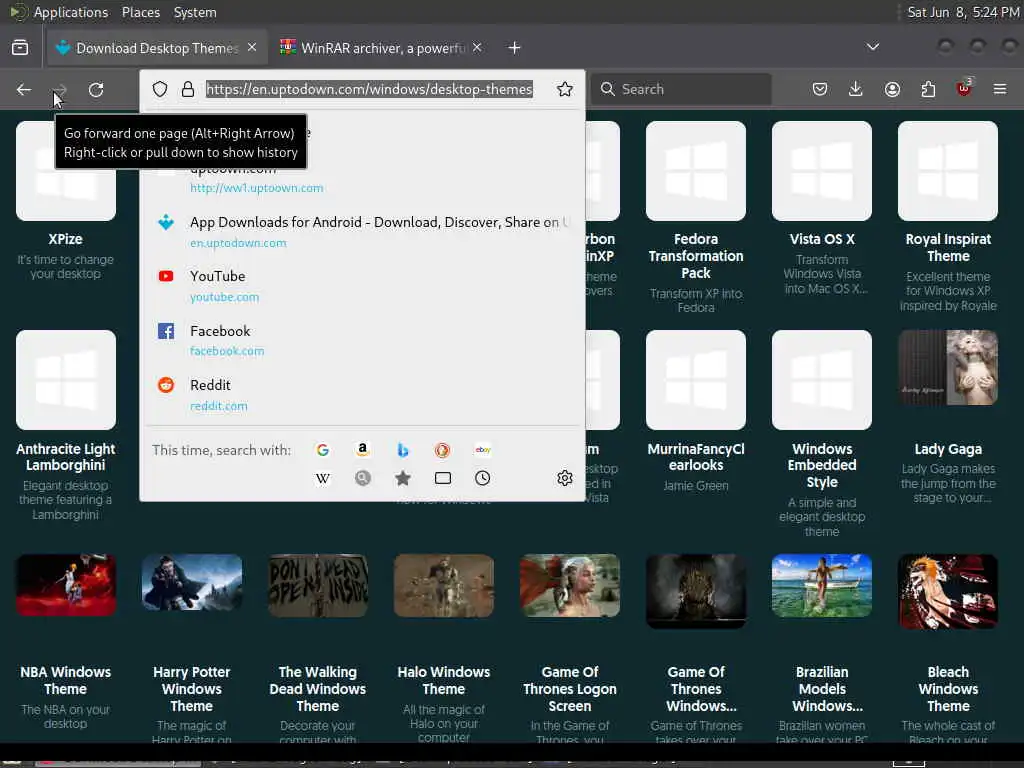Reload the current page
This screenshot has height=768, width=1024.
pos(96,89)
